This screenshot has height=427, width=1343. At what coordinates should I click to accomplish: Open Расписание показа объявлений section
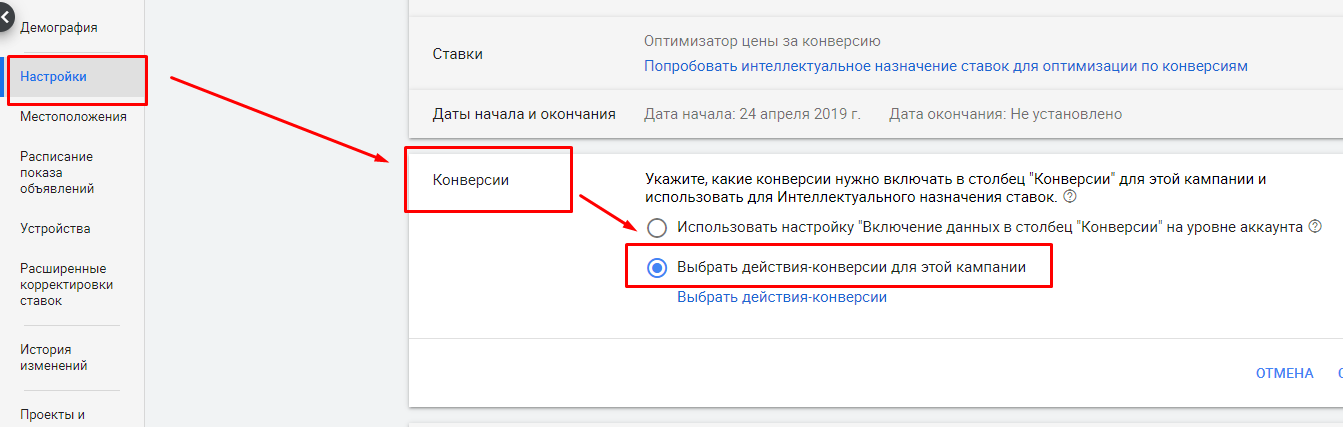[x=57, y=173]
